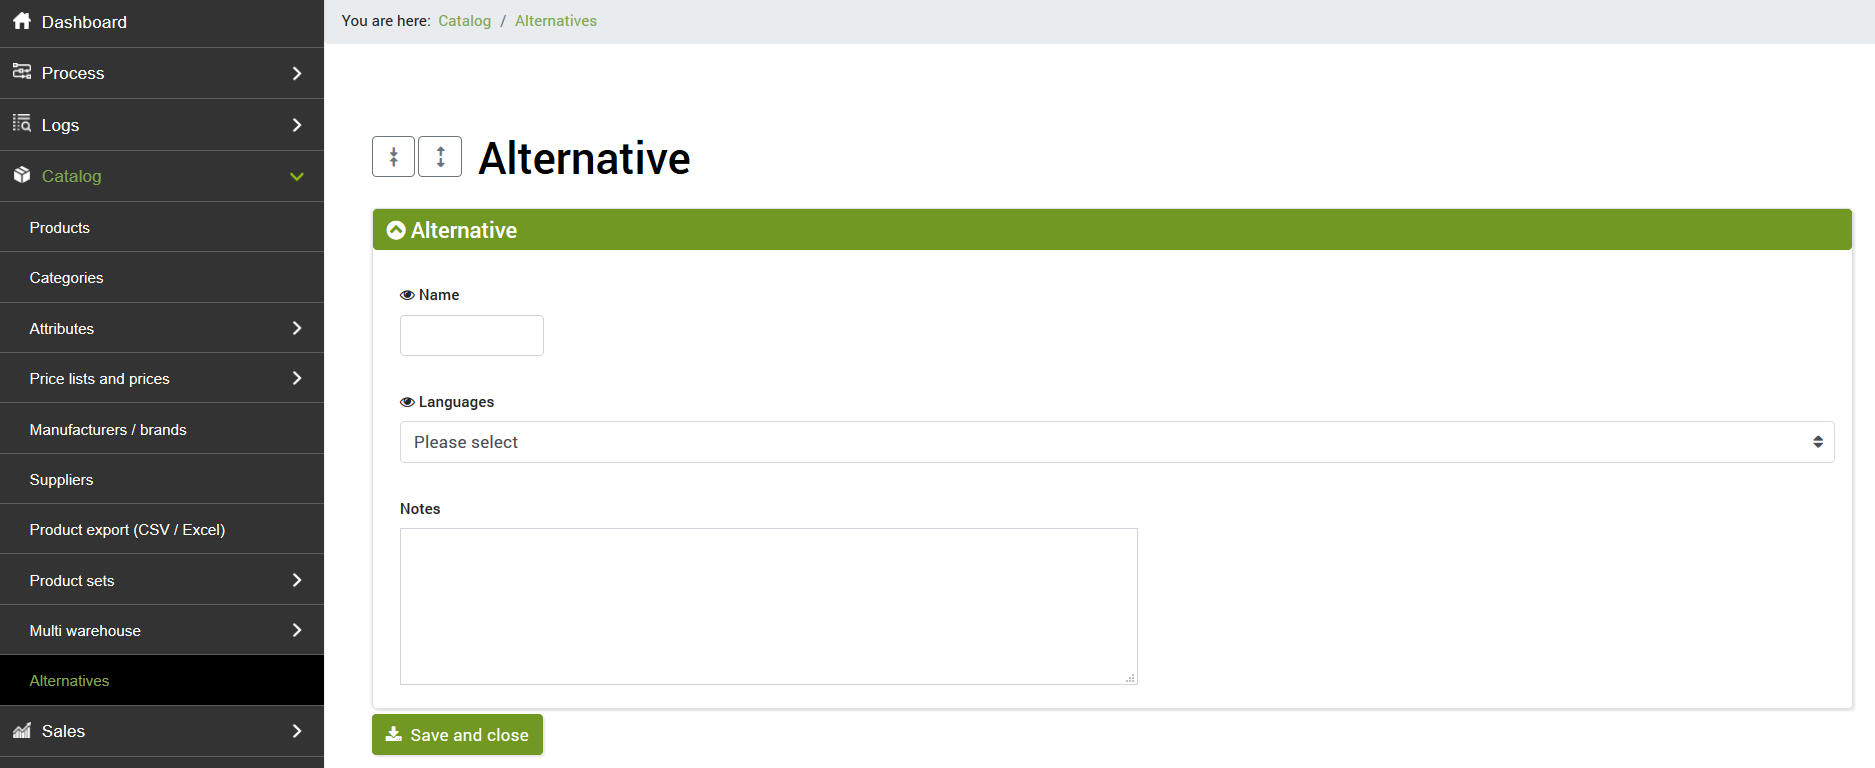Click the Notes resize handle

[1130, 678]
